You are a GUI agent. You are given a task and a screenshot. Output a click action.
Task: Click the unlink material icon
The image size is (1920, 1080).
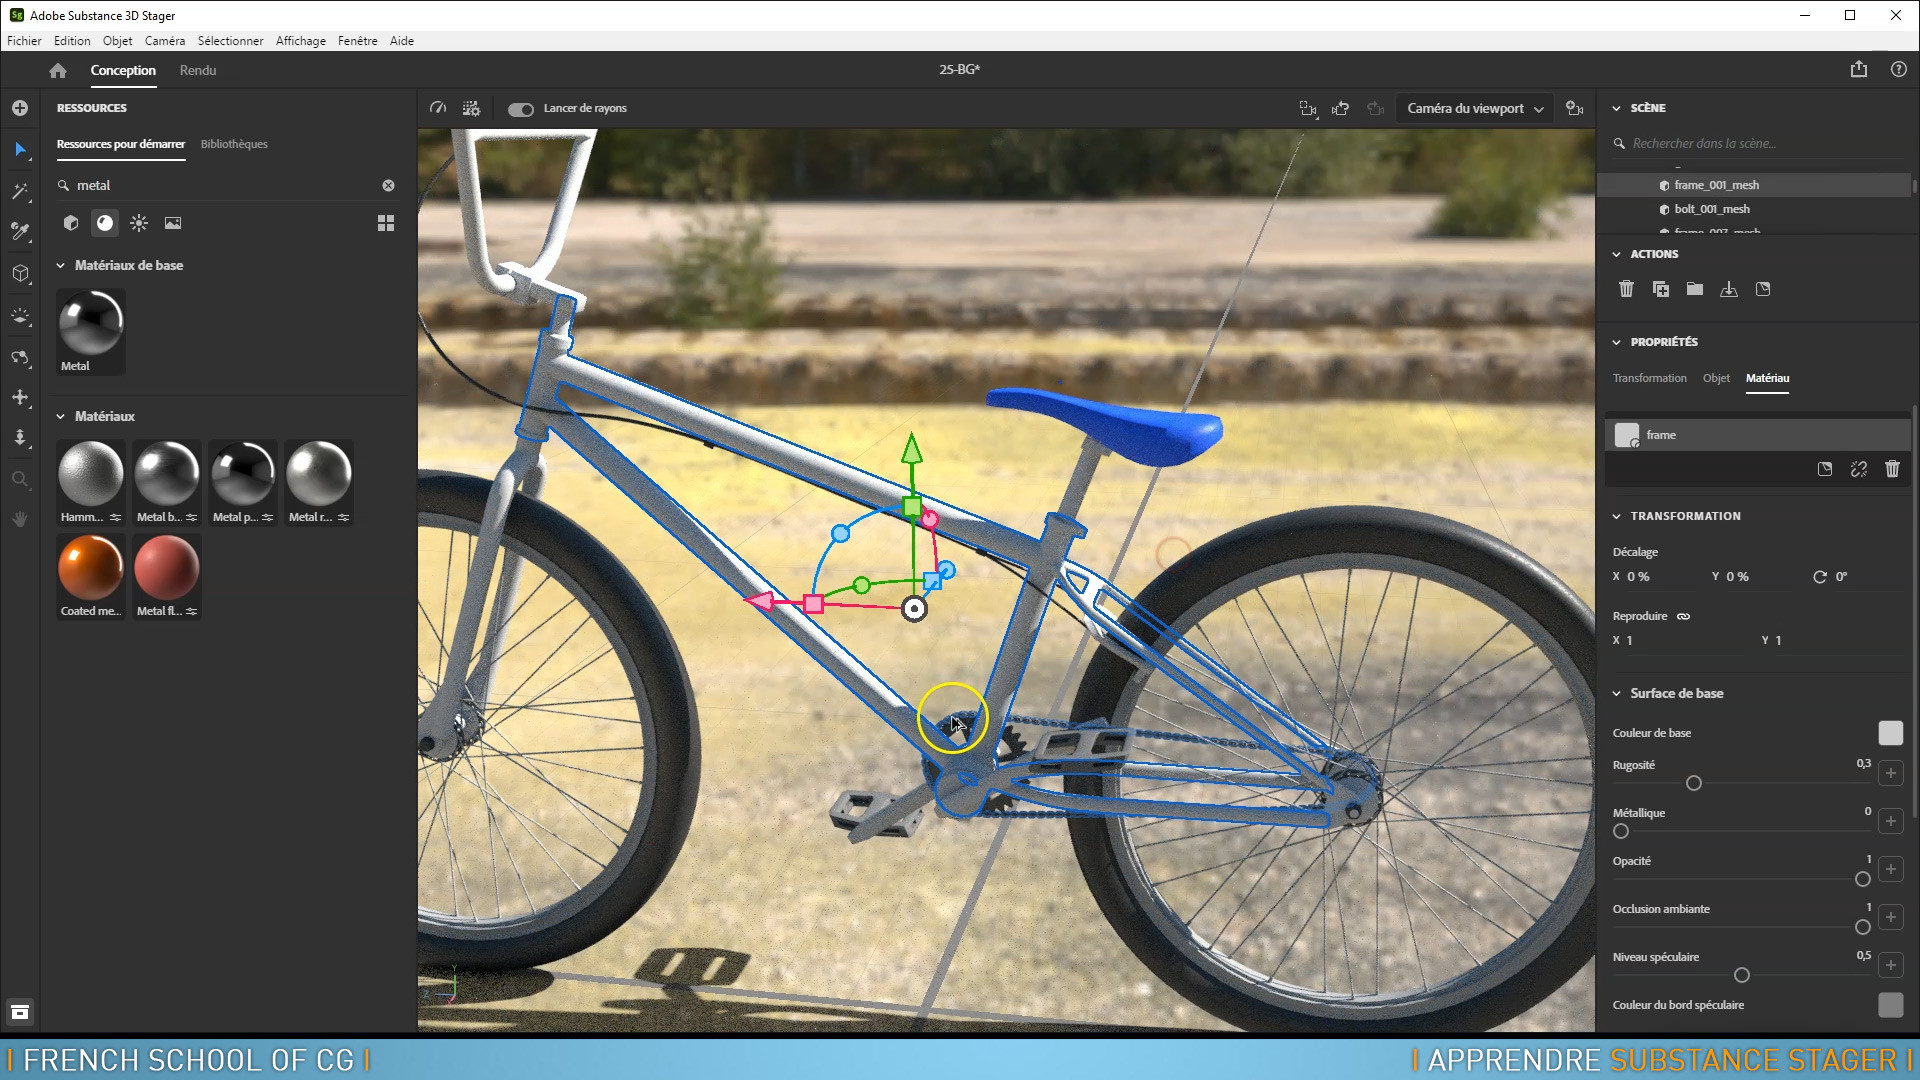(x=1859, y=469)
